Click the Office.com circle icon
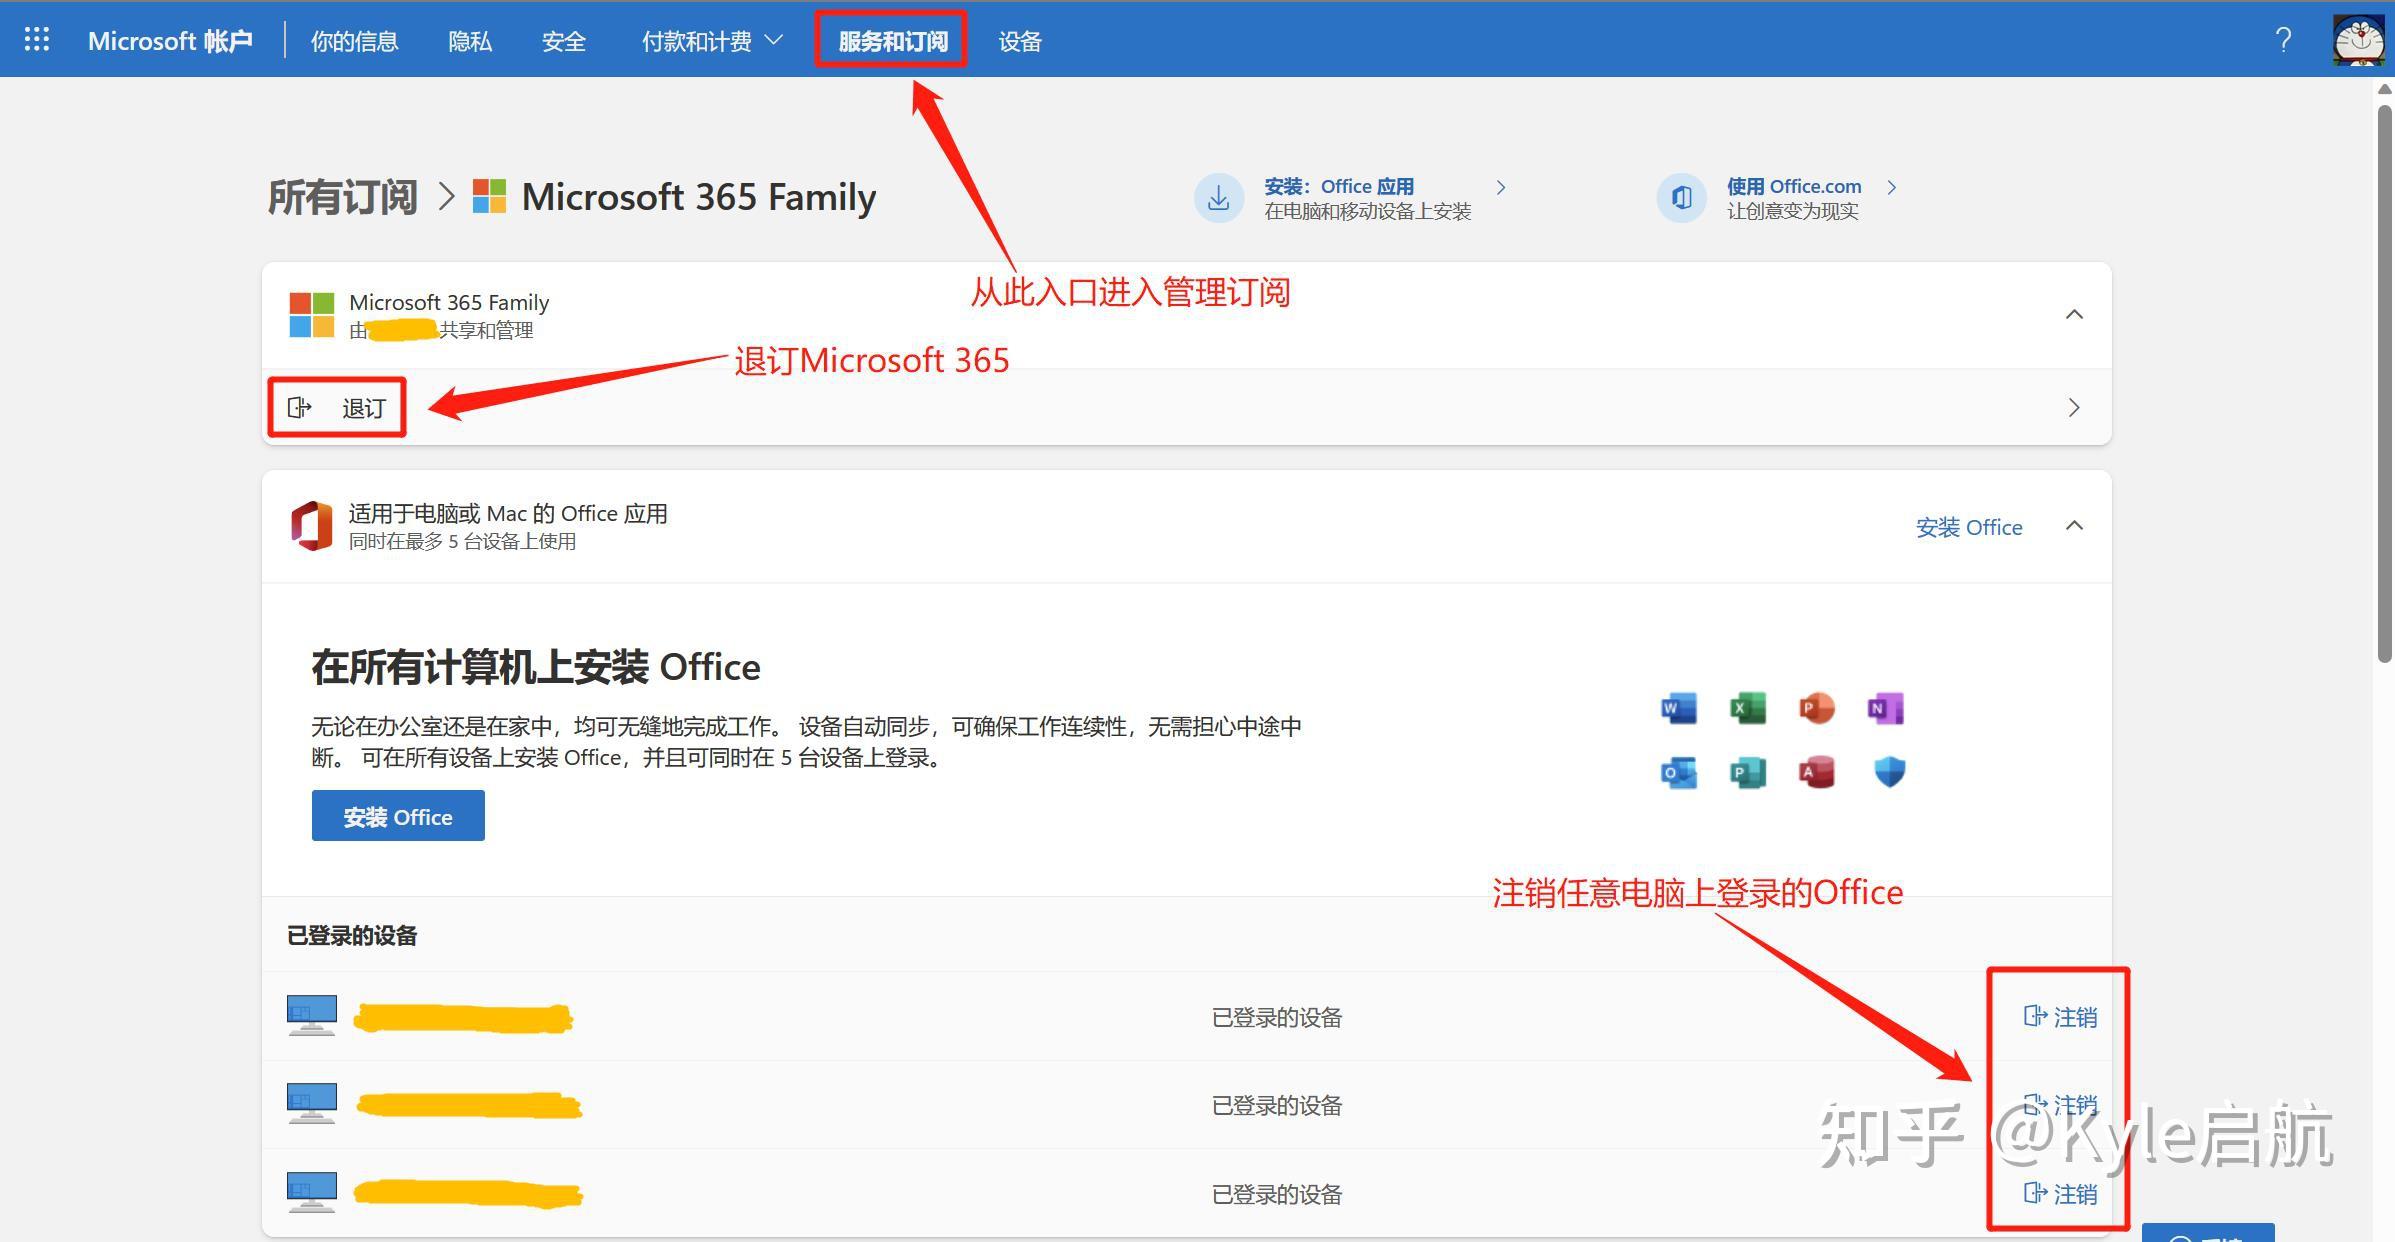Screen dimensions: 2395x1242 click(1682, 198)
